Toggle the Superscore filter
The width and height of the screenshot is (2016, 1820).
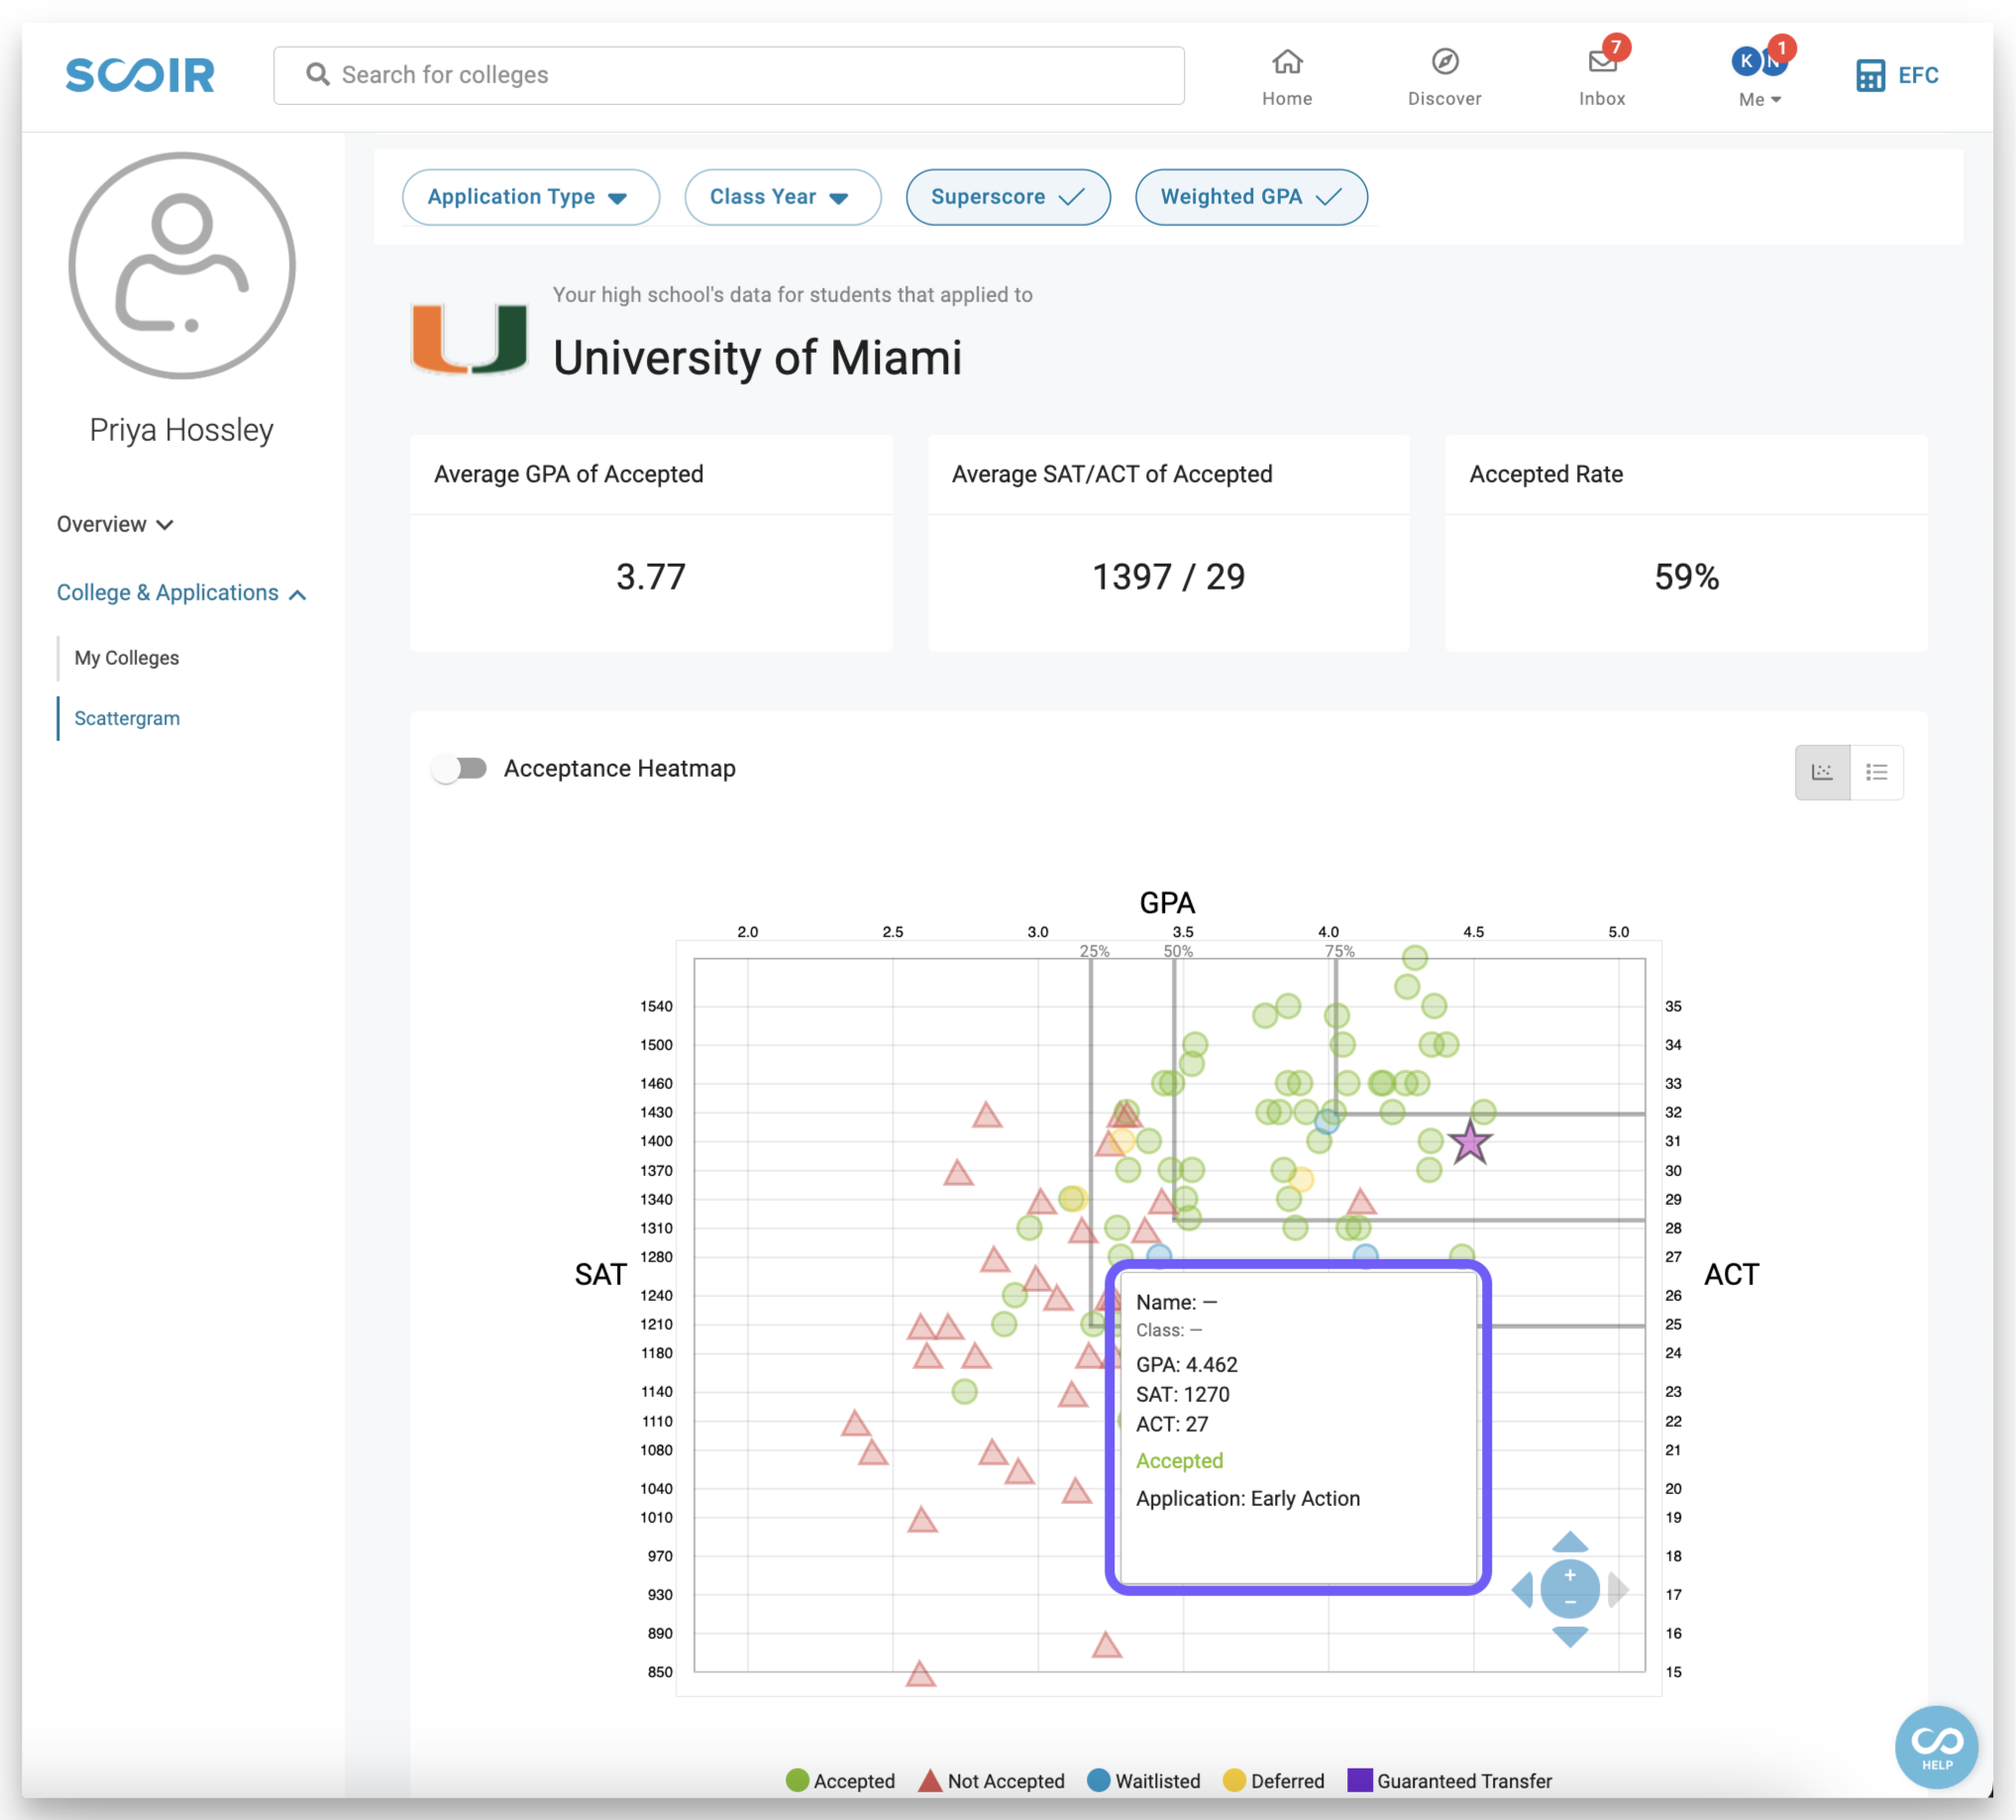point(1008,197)
